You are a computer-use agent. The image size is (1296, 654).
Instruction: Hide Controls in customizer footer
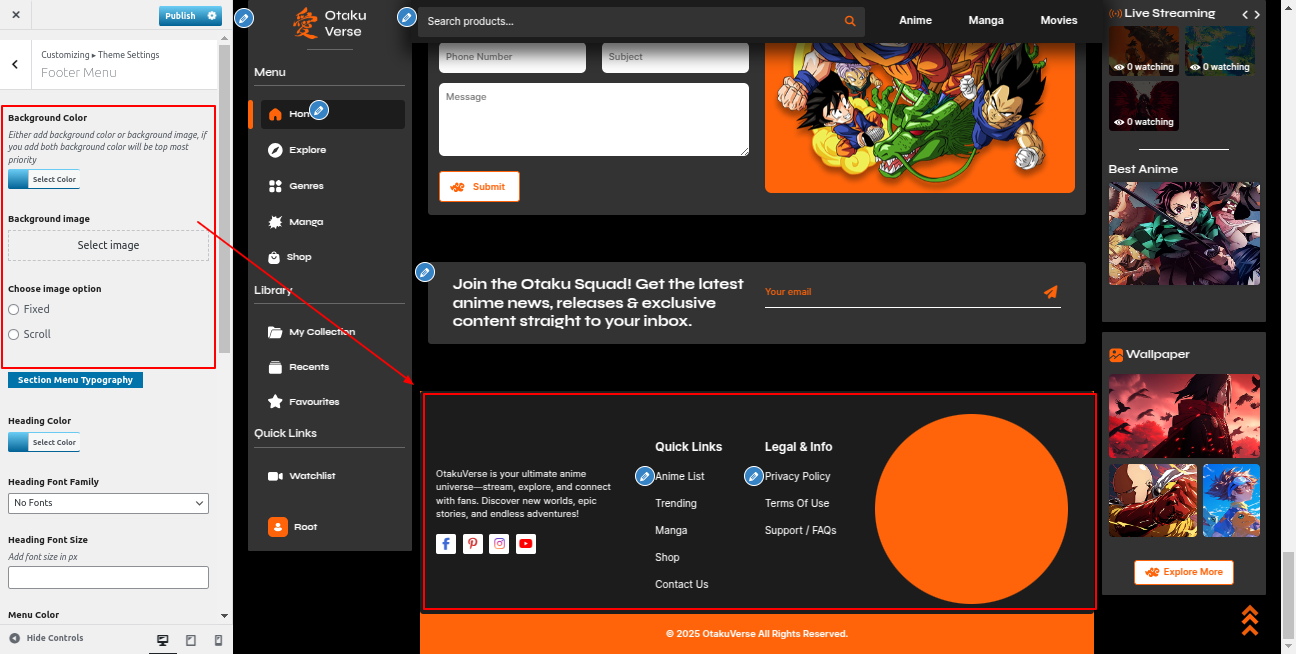click(x=46, y=638)
